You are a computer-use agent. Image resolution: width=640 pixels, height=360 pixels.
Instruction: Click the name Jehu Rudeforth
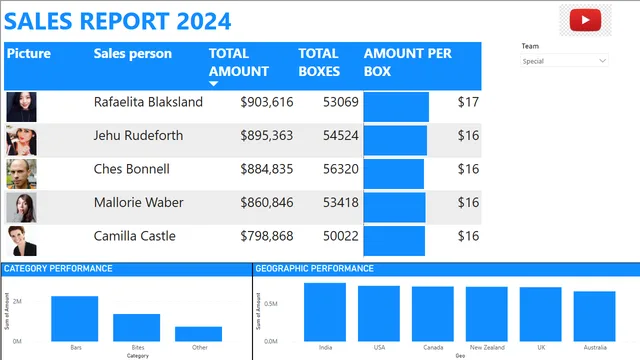click(x=138, y=136)
